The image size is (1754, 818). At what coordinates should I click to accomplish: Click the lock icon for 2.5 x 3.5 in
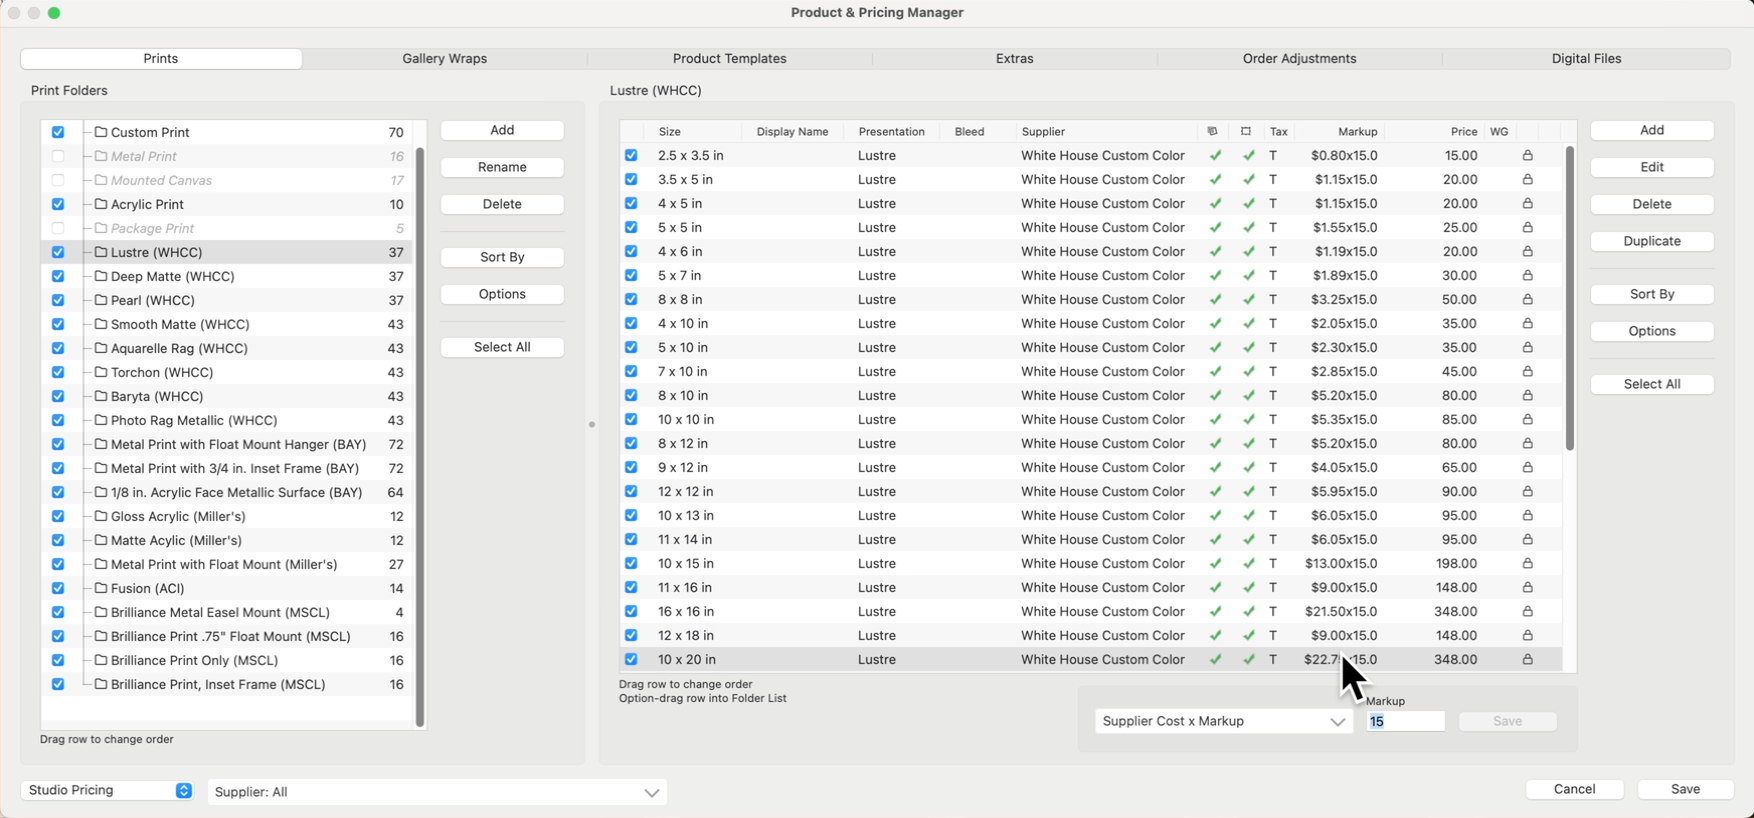(1527, 156)
